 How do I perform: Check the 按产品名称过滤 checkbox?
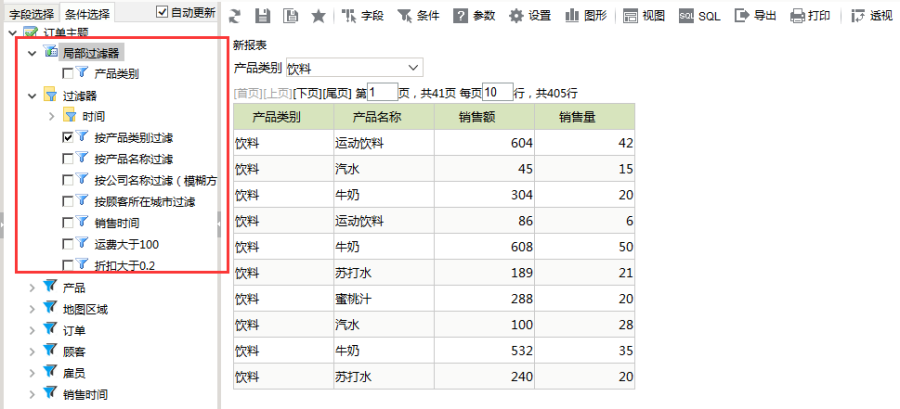(x=67, y=159)
